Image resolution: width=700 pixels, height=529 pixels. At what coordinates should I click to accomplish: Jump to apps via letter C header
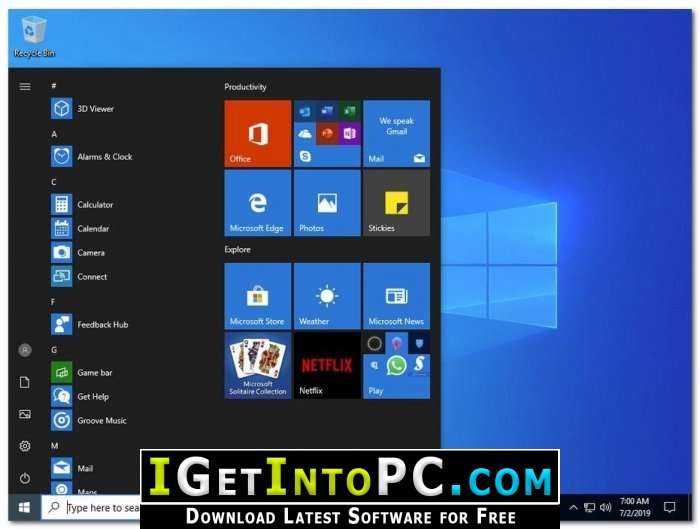54,182
